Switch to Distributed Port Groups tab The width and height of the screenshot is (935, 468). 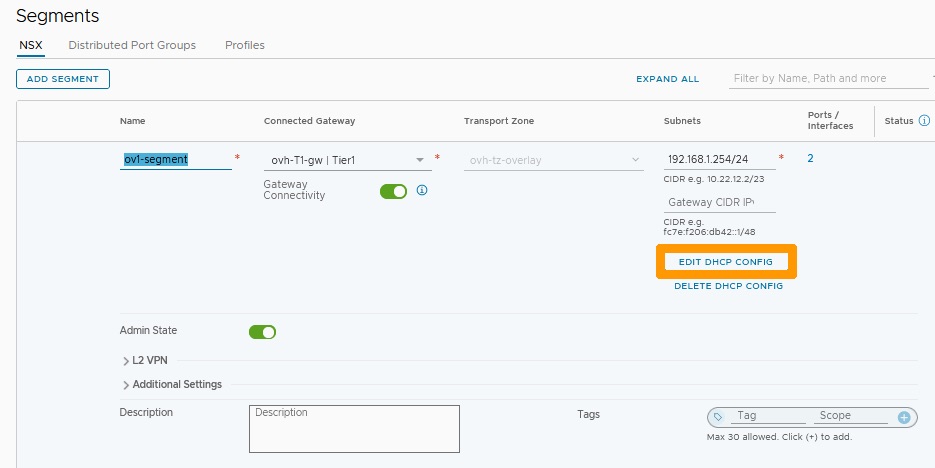[x=132, y=45]
